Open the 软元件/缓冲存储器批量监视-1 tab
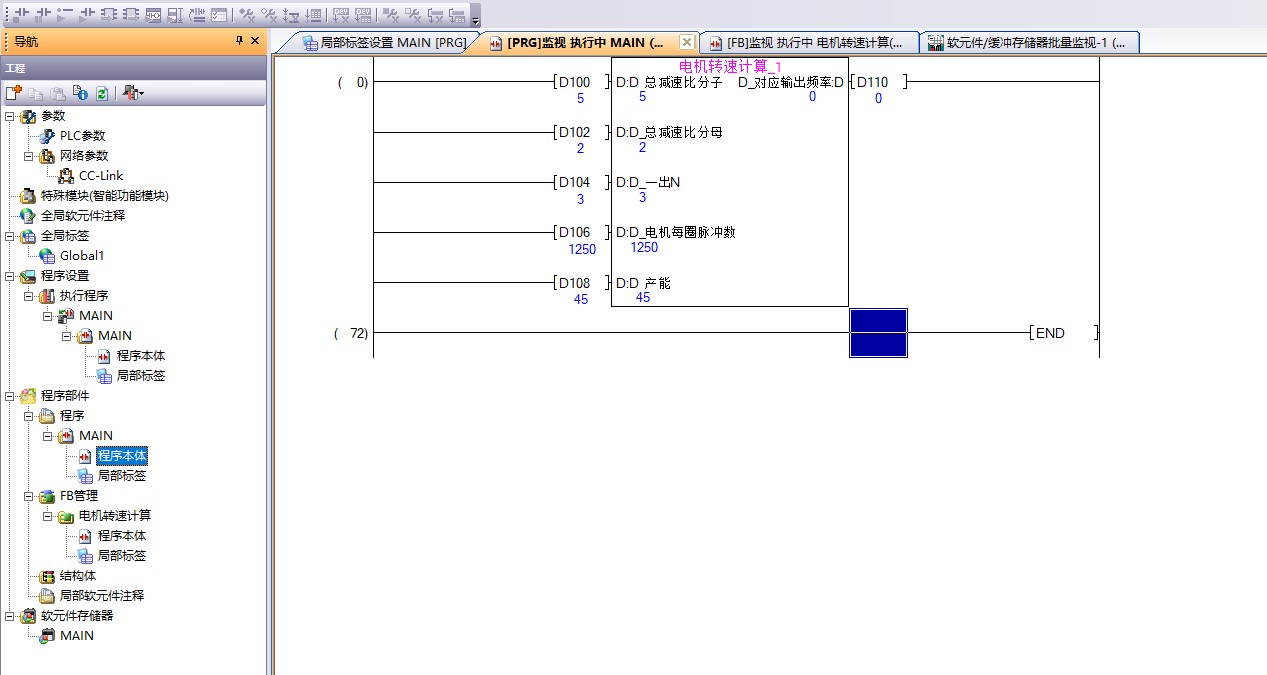Screen dimensions: 1267x675 (x=1028, y=43)
